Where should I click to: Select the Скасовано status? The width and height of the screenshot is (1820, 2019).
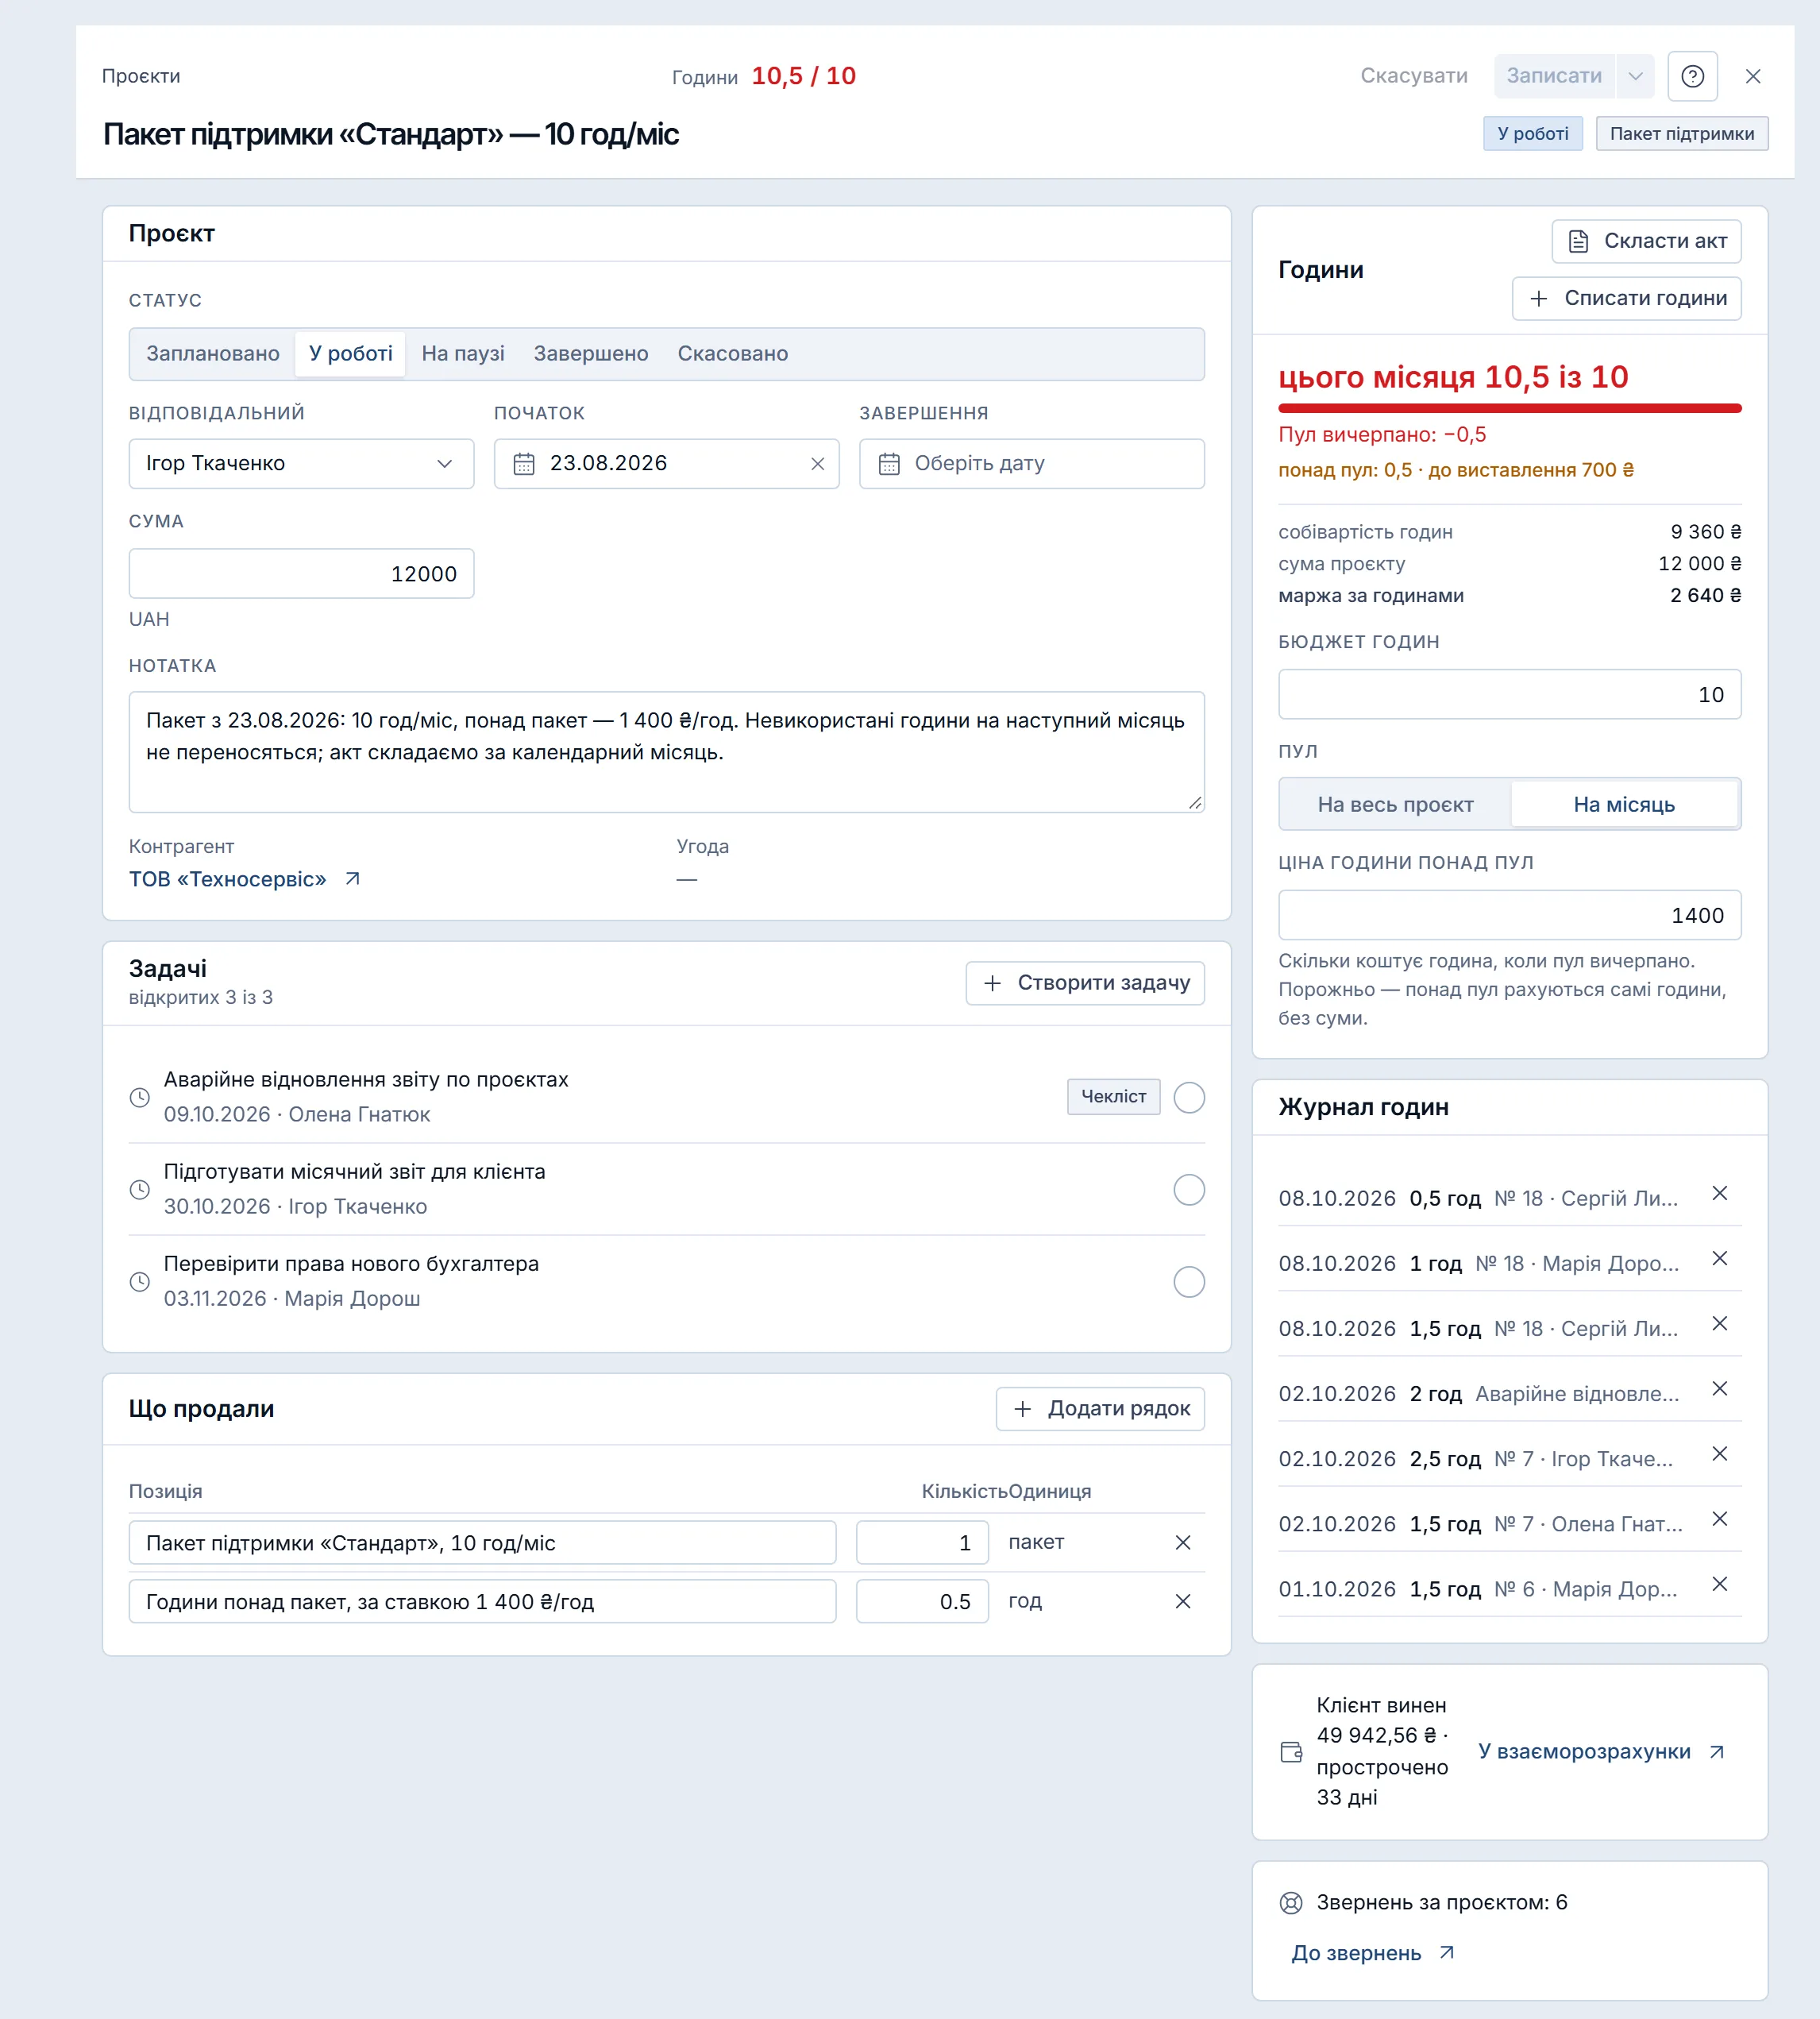tap(733, 354)
